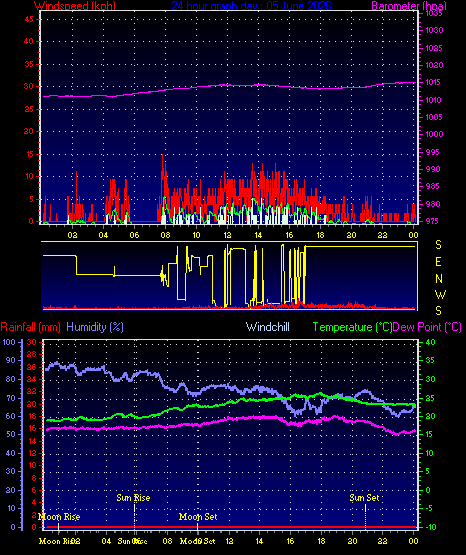Image resolution: width=466 pixels, height=555 pixels.
Task: Click the 12 hour tick on wind graph
Action: tap(227, 235)
